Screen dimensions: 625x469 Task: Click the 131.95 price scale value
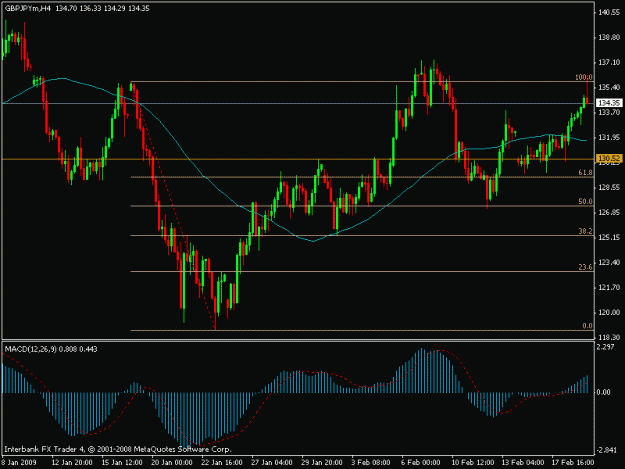(609, 137)
